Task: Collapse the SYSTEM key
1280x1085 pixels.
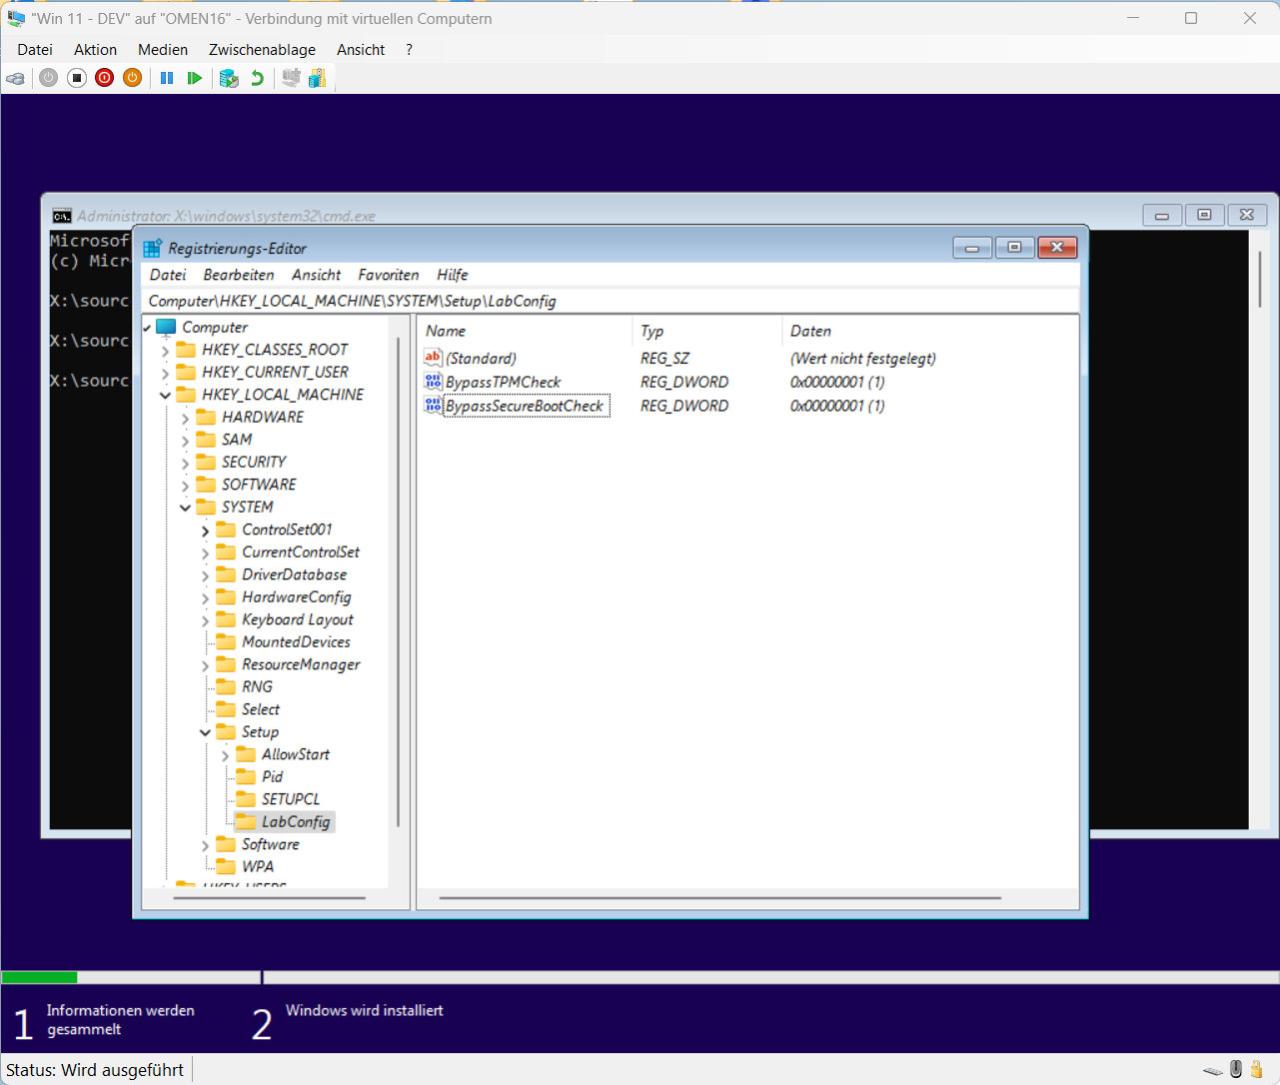Action: click(x=185, y=507)
